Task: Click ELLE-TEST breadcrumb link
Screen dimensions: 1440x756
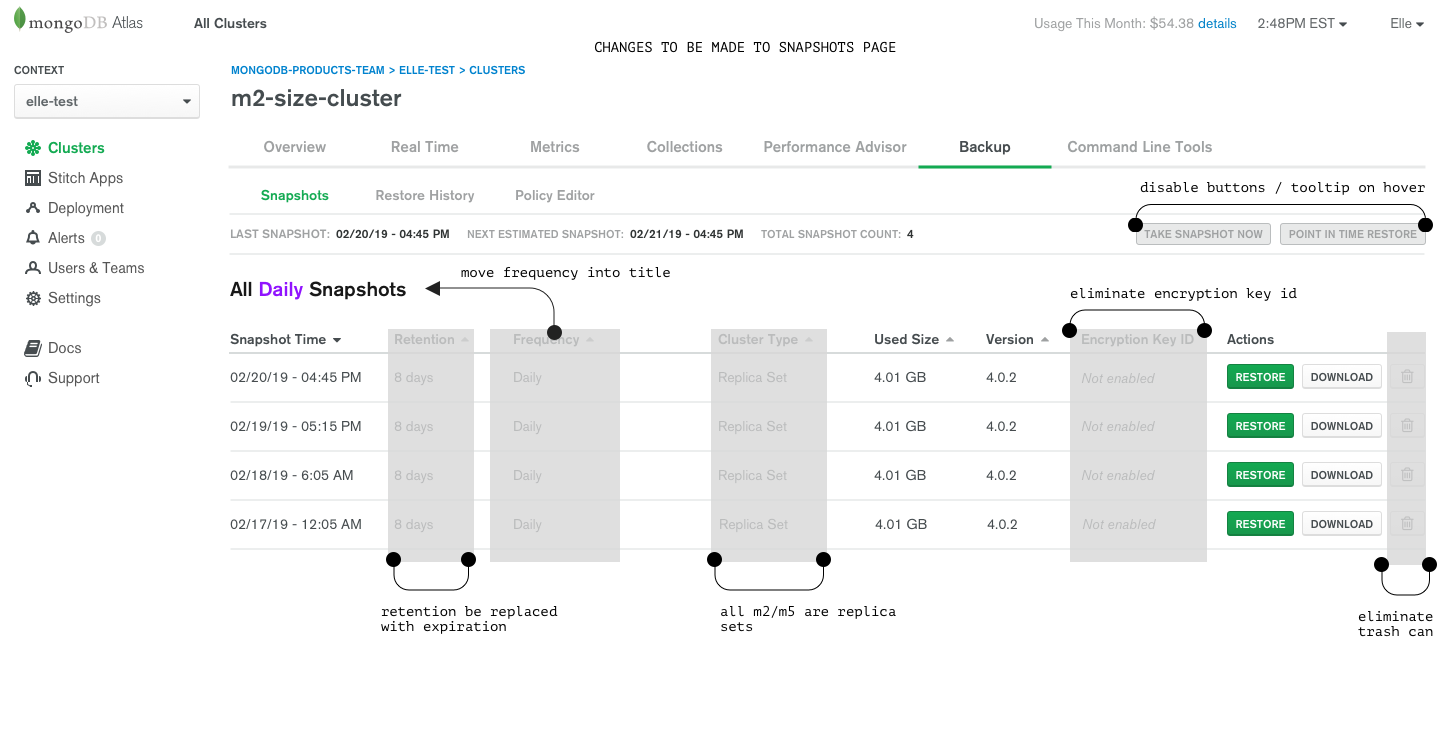Action: [427, 71]
